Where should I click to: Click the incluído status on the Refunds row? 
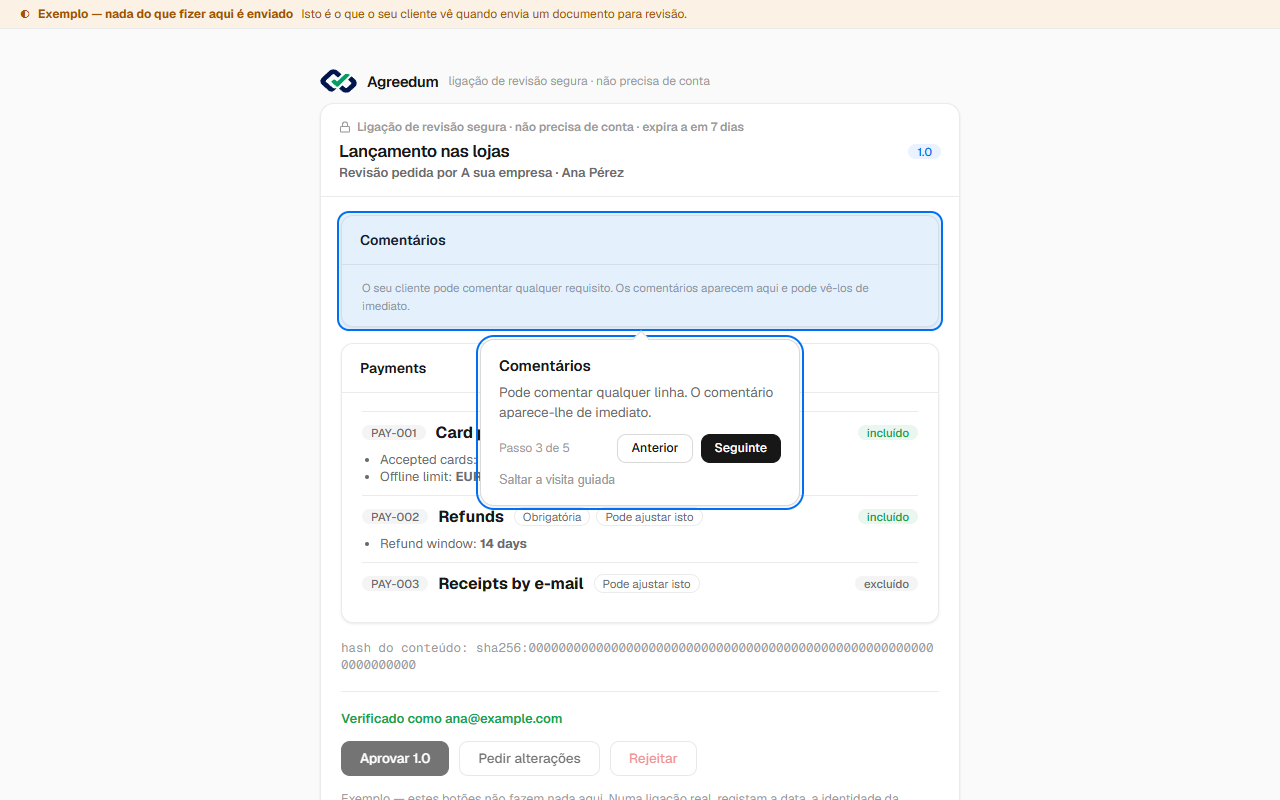[x=888, y=517]
